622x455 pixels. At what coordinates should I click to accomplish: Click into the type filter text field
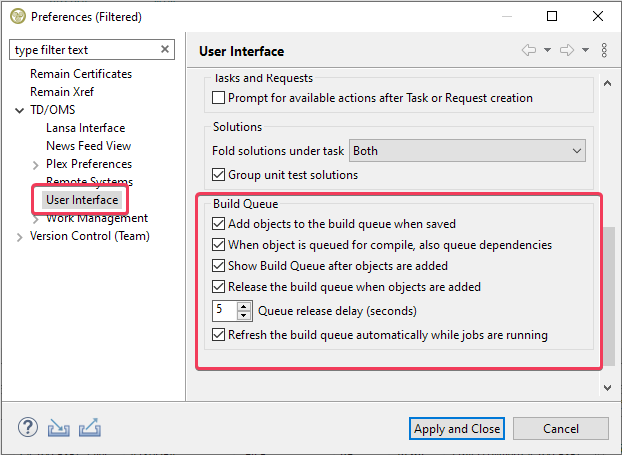pos(85,50)
